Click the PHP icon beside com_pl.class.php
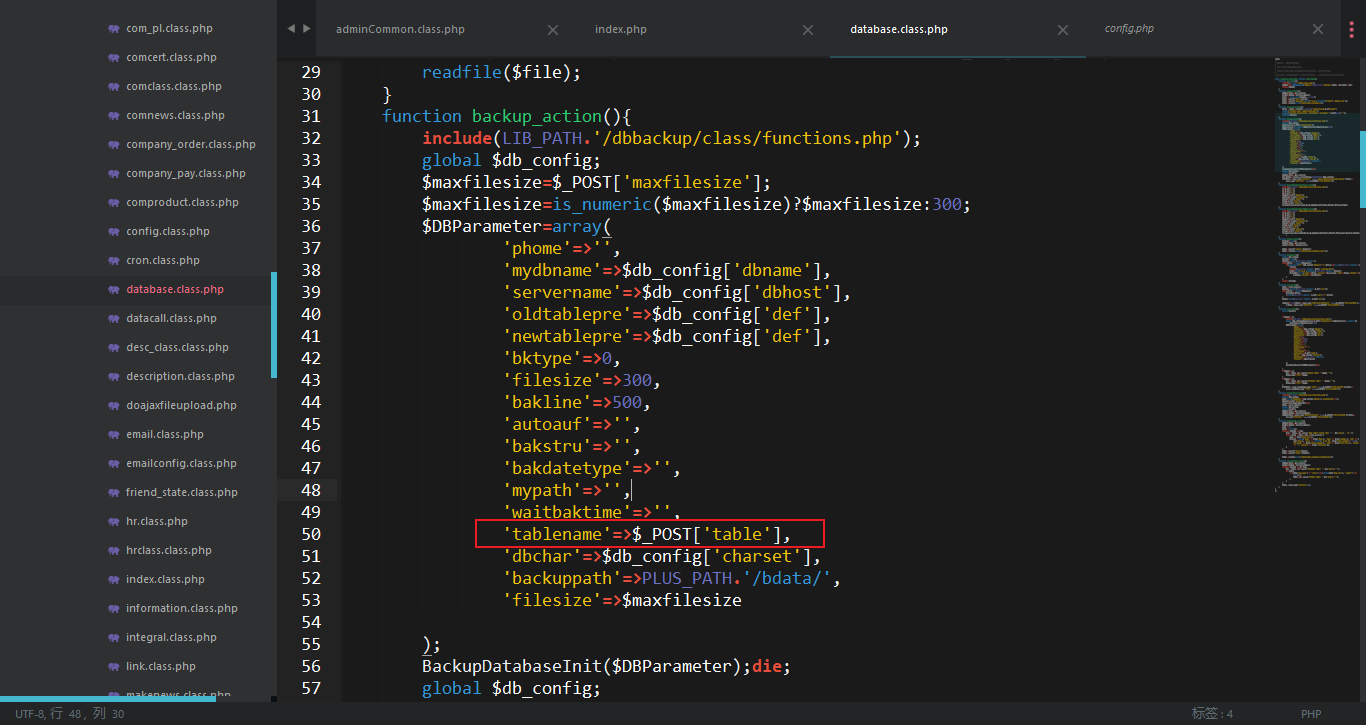The image size is (1366, 725). pos(113,29)
